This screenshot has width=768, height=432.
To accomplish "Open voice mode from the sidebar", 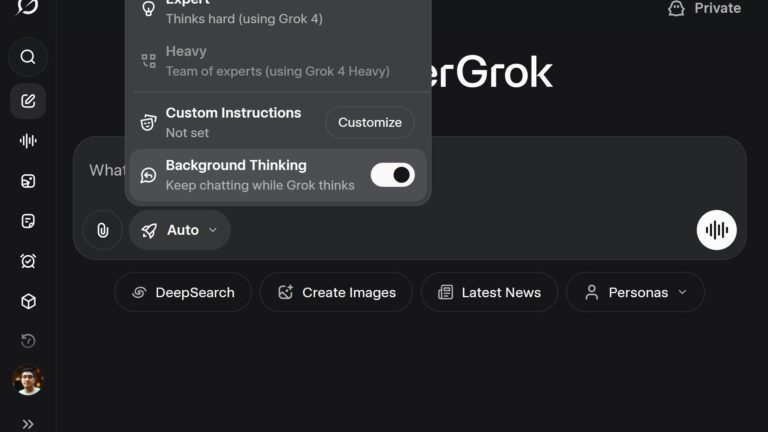I will click(x=28, y=141).
